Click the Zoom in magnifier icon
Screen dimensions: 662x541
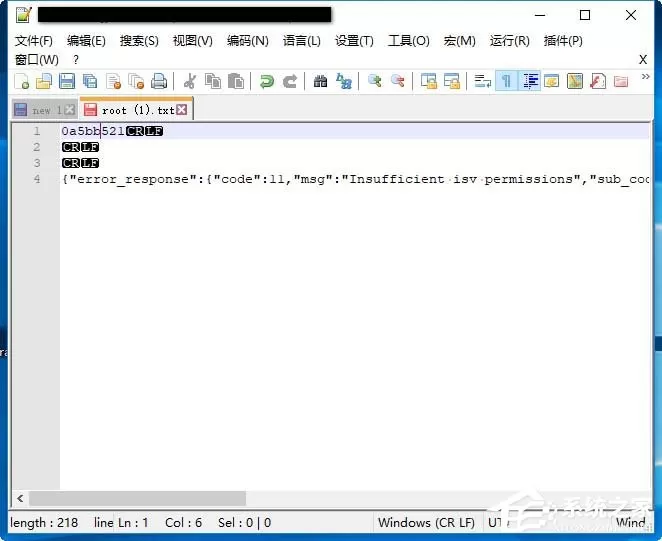tap(374, 81)
